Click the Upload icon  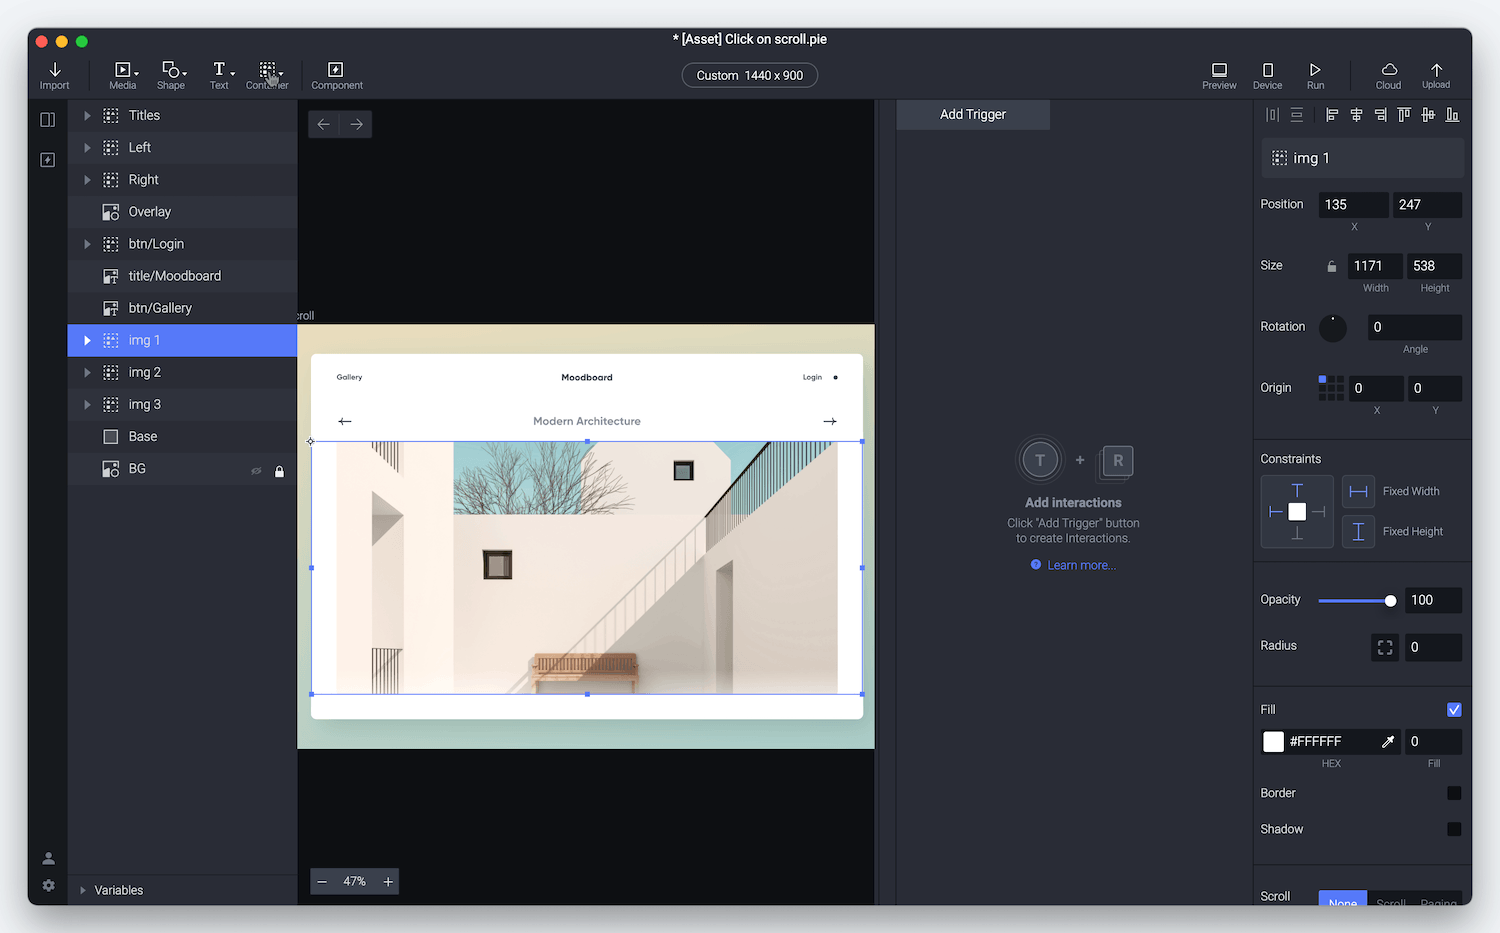[1436, 75]
